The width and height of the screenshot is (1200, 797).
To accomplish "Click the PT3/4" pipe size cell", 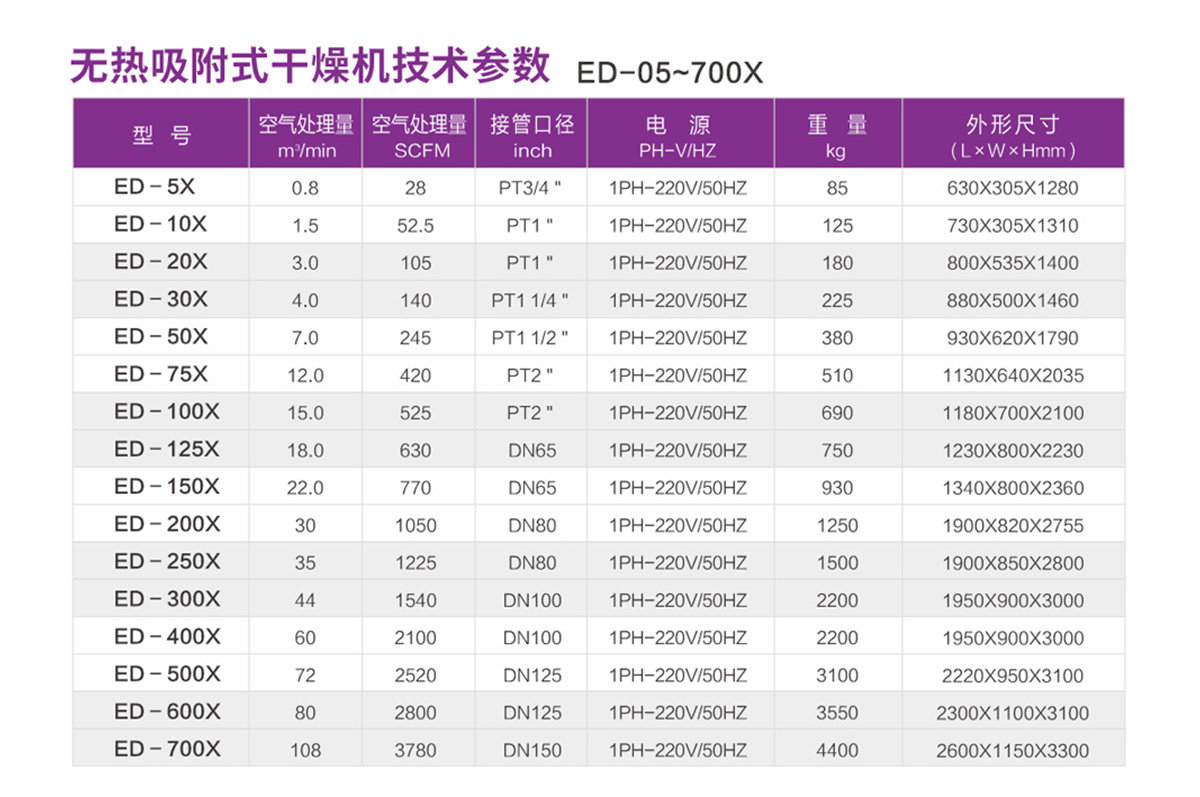I will coord(531,188).
